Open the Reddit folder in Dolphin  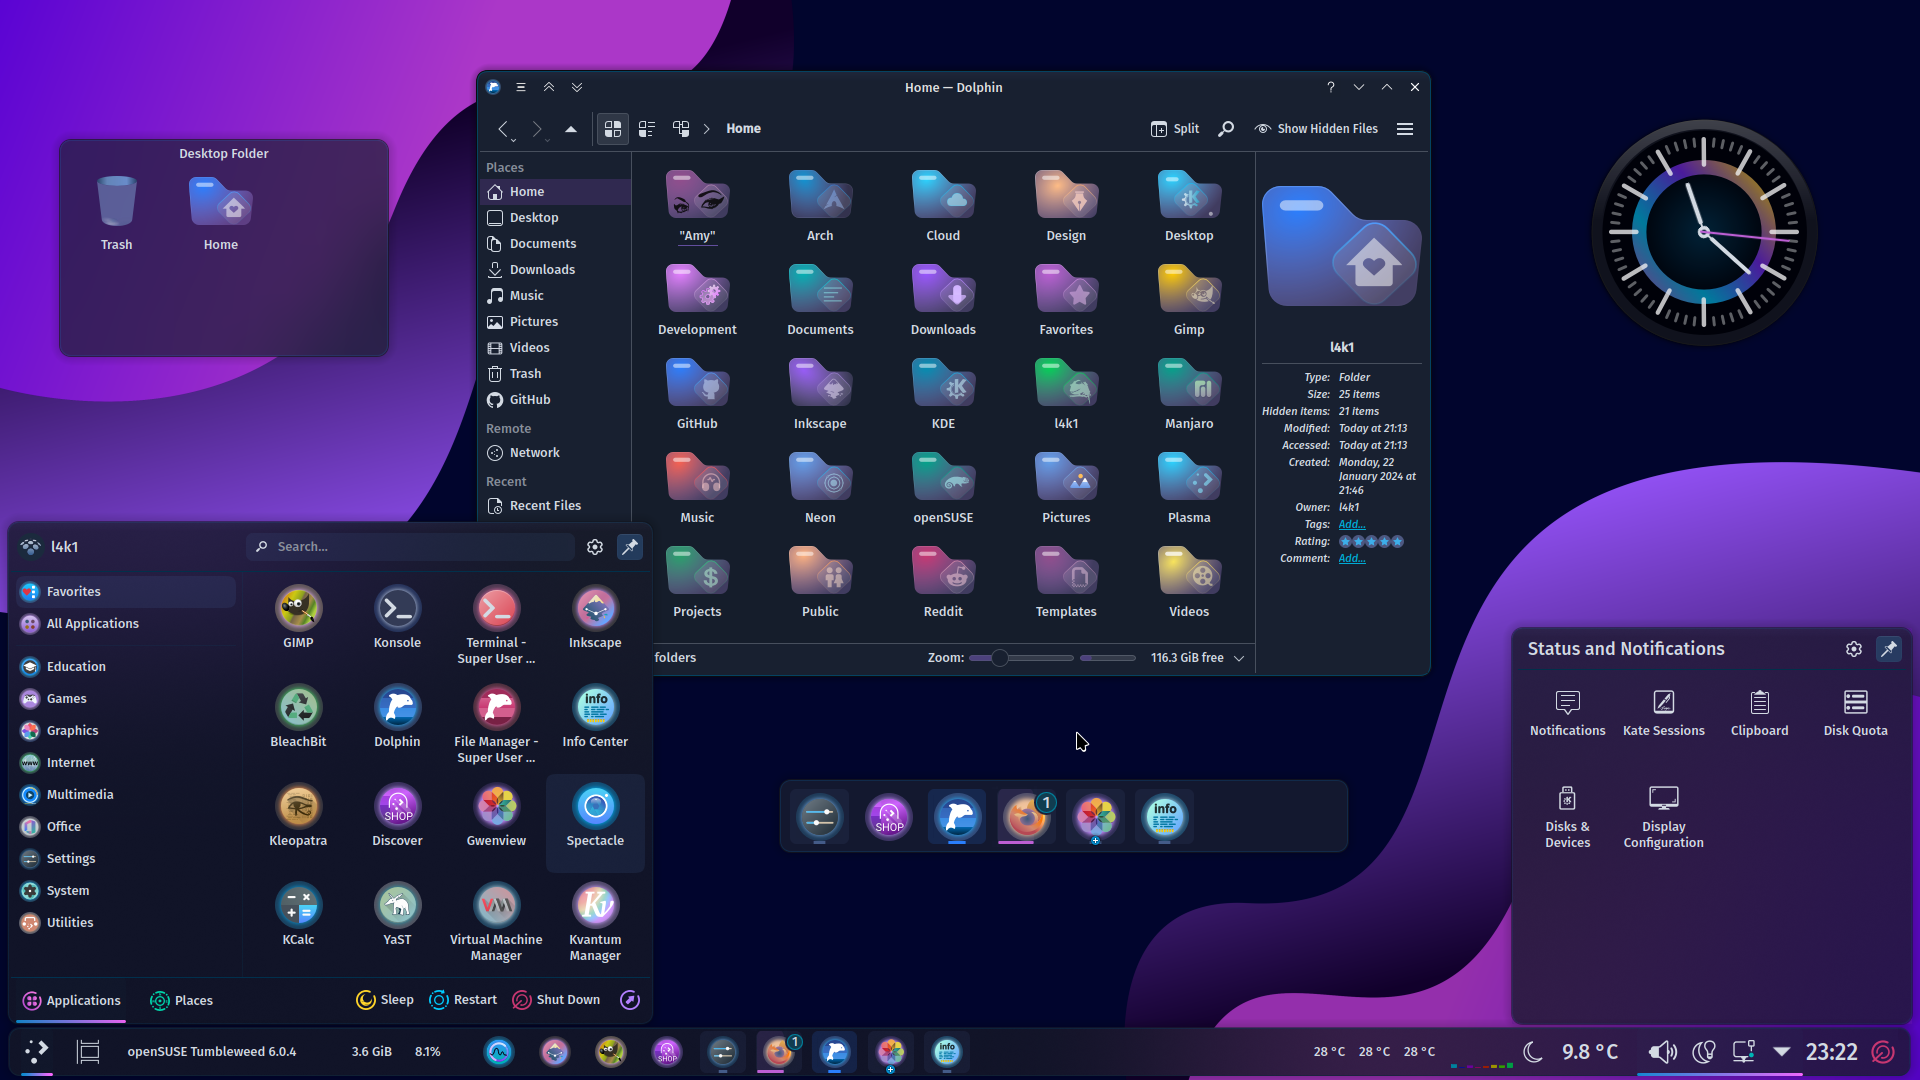pos(943,582)
